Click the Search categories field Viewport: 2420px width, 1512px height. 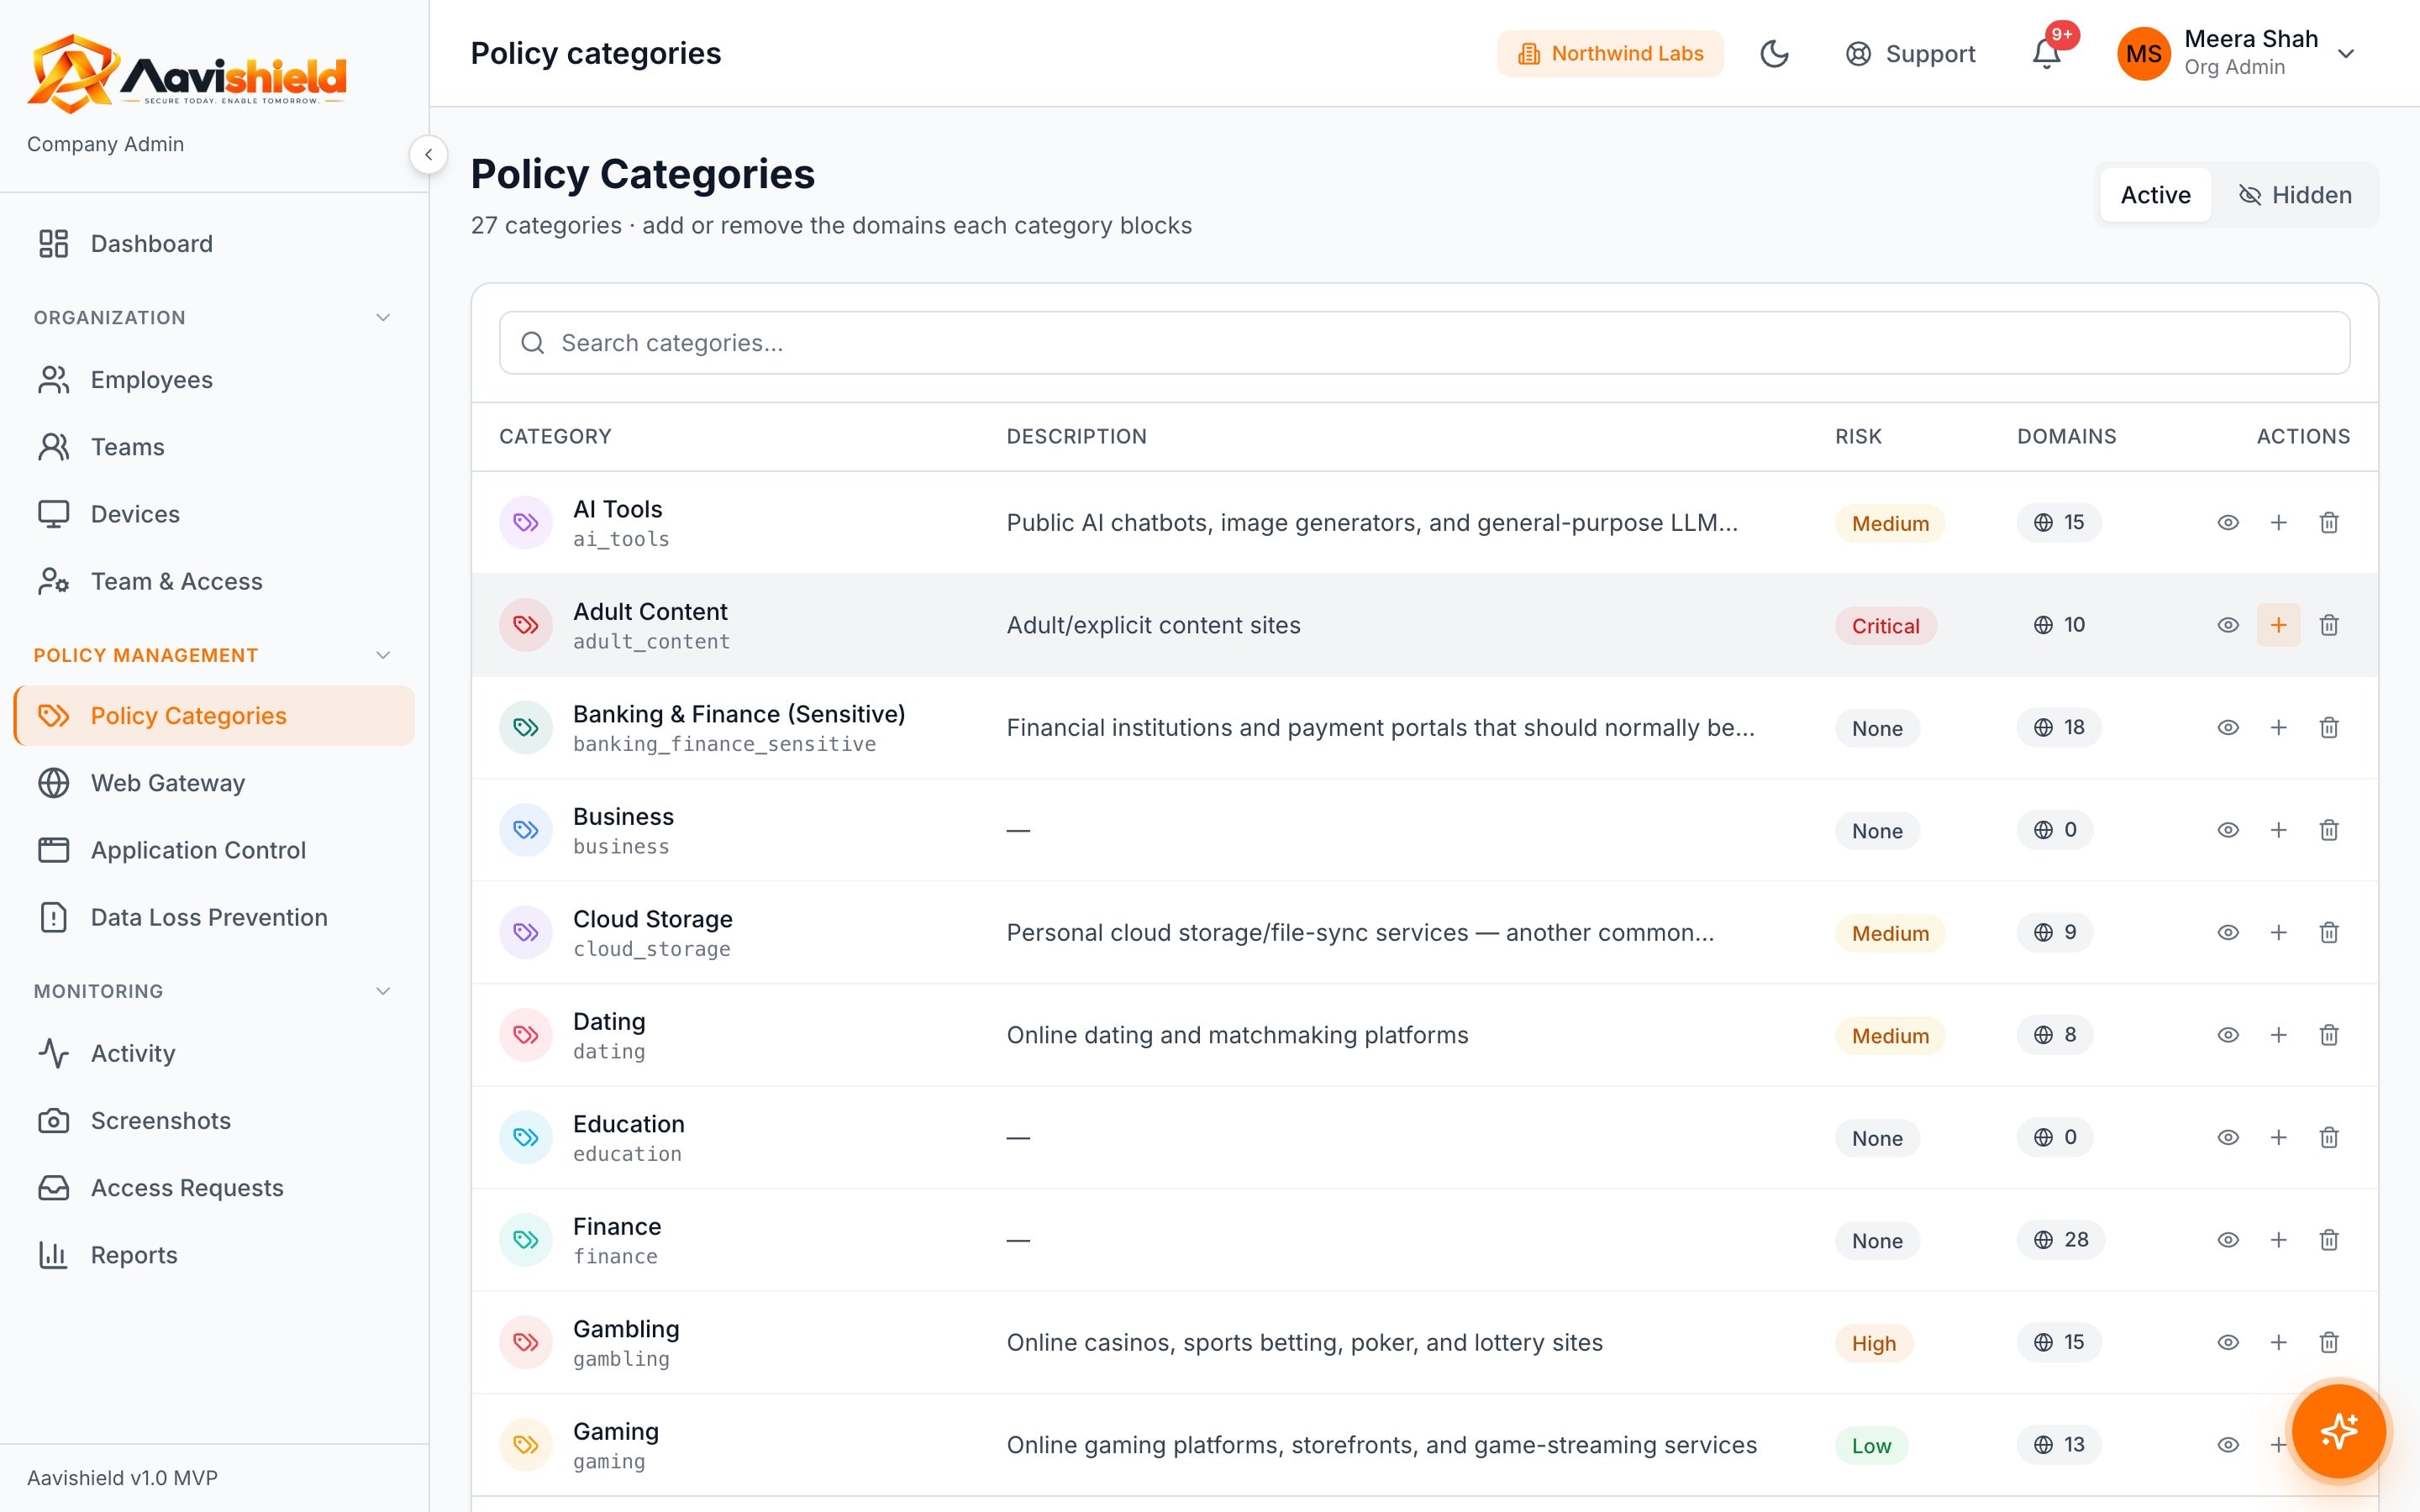[1424, 343]
